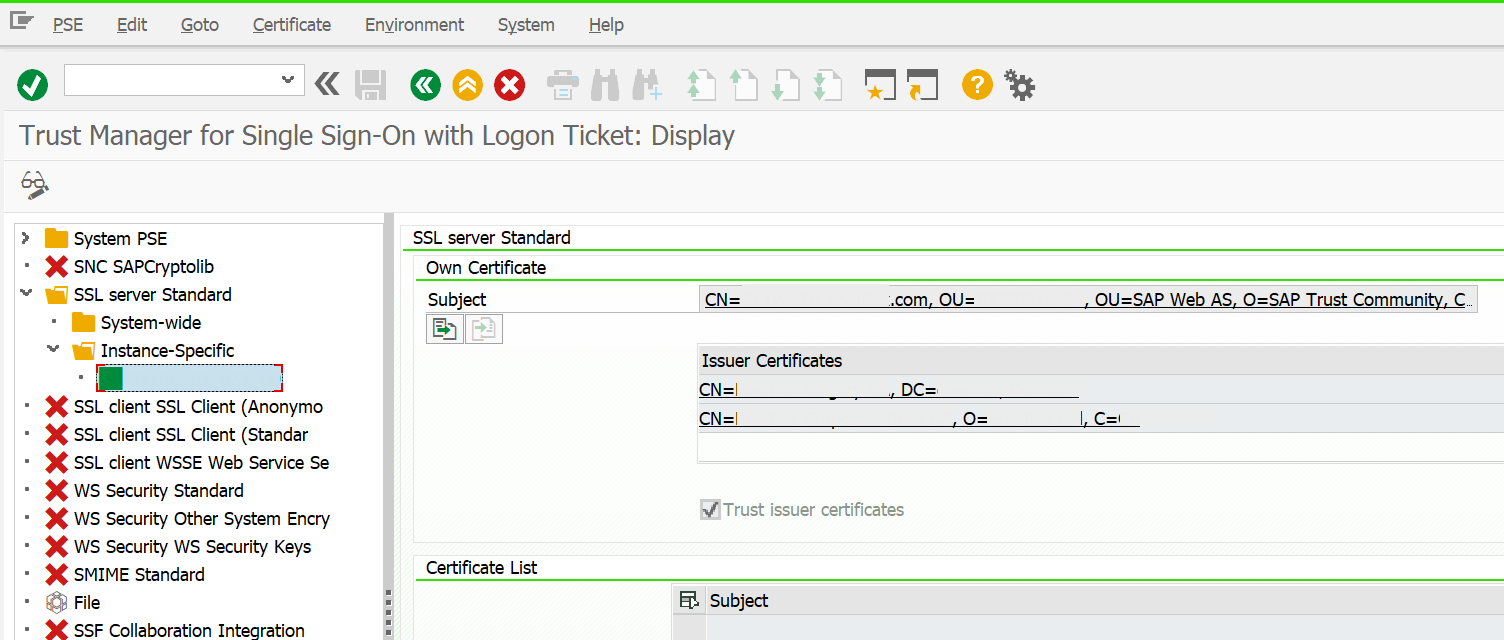
Task: Click the green checkmark Enter icon
Action: pos(33,85)
